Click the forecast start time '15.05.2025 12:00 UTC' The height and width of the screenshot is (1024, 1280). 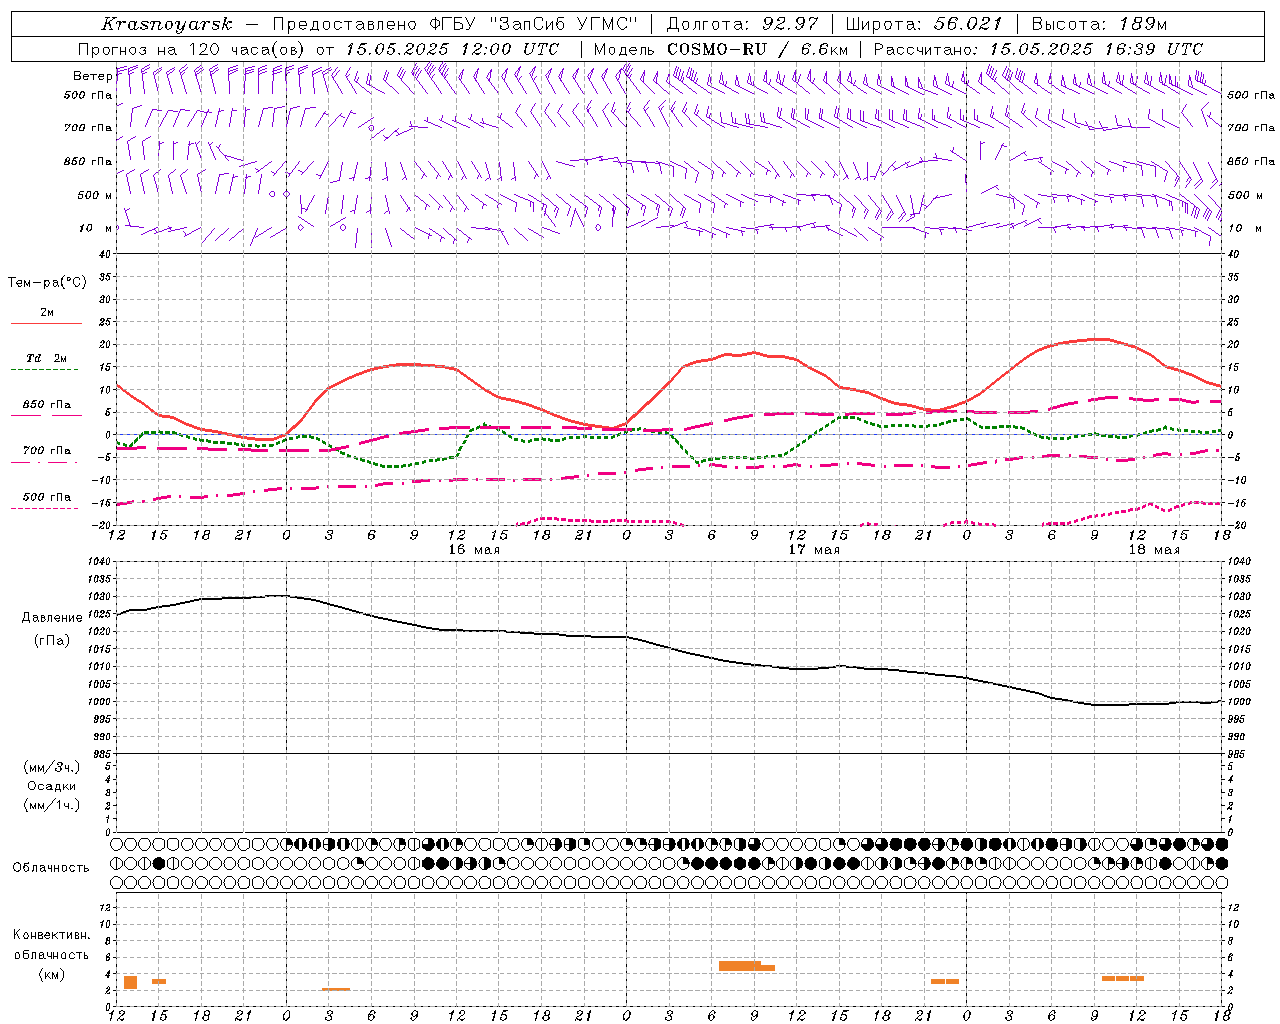[452, 49]
